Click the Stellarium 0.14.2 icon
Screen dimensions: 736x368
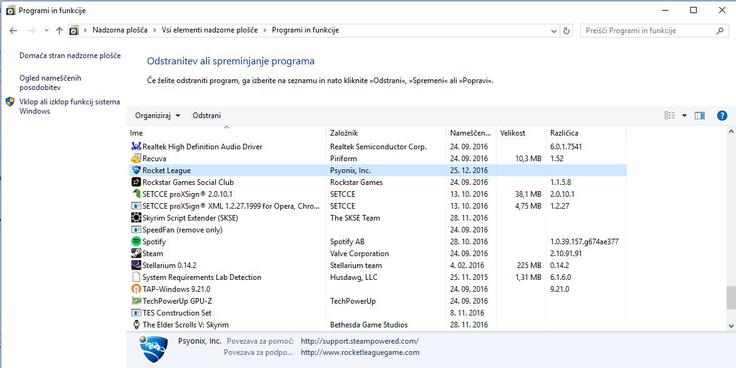pyautogui.click(x=136, y=265)
